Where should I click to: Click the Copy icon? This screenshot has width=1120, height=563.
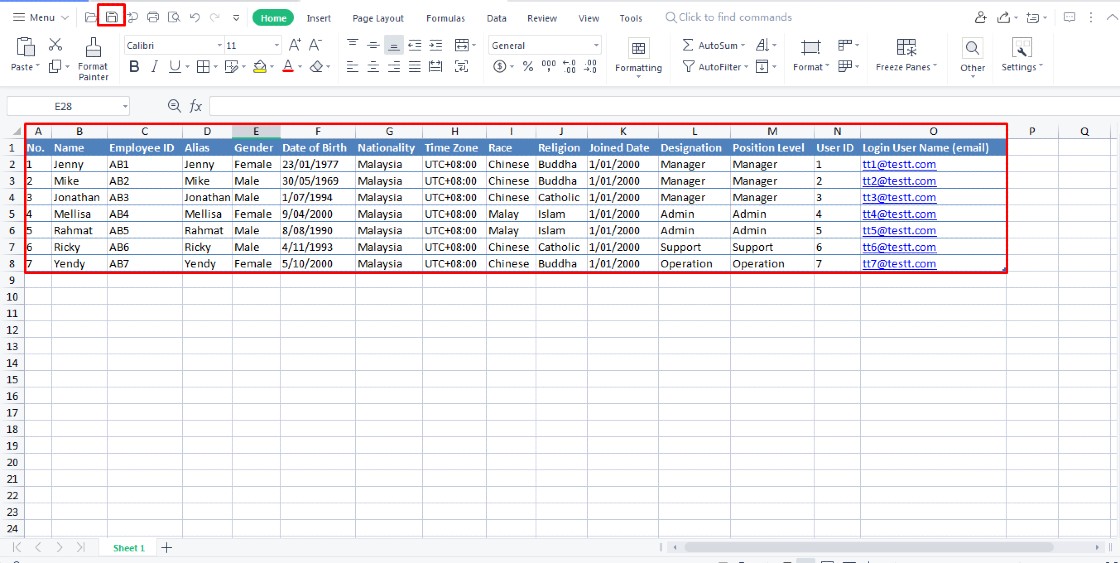pos(54,66)
